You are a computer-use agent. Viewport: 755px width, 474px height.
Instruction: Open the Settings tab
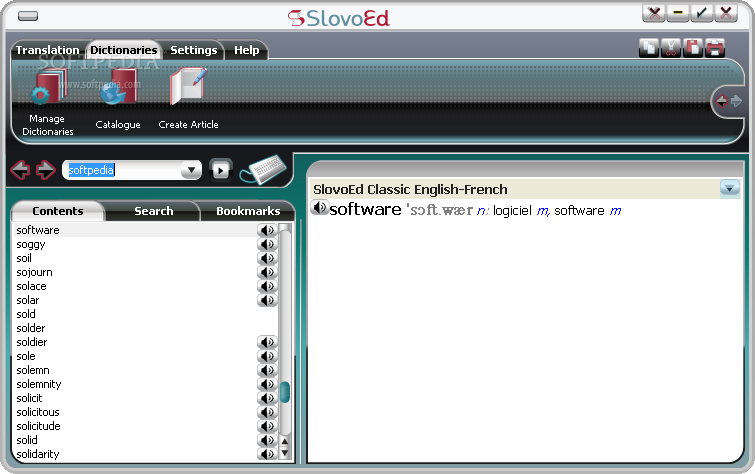point(194,50)
